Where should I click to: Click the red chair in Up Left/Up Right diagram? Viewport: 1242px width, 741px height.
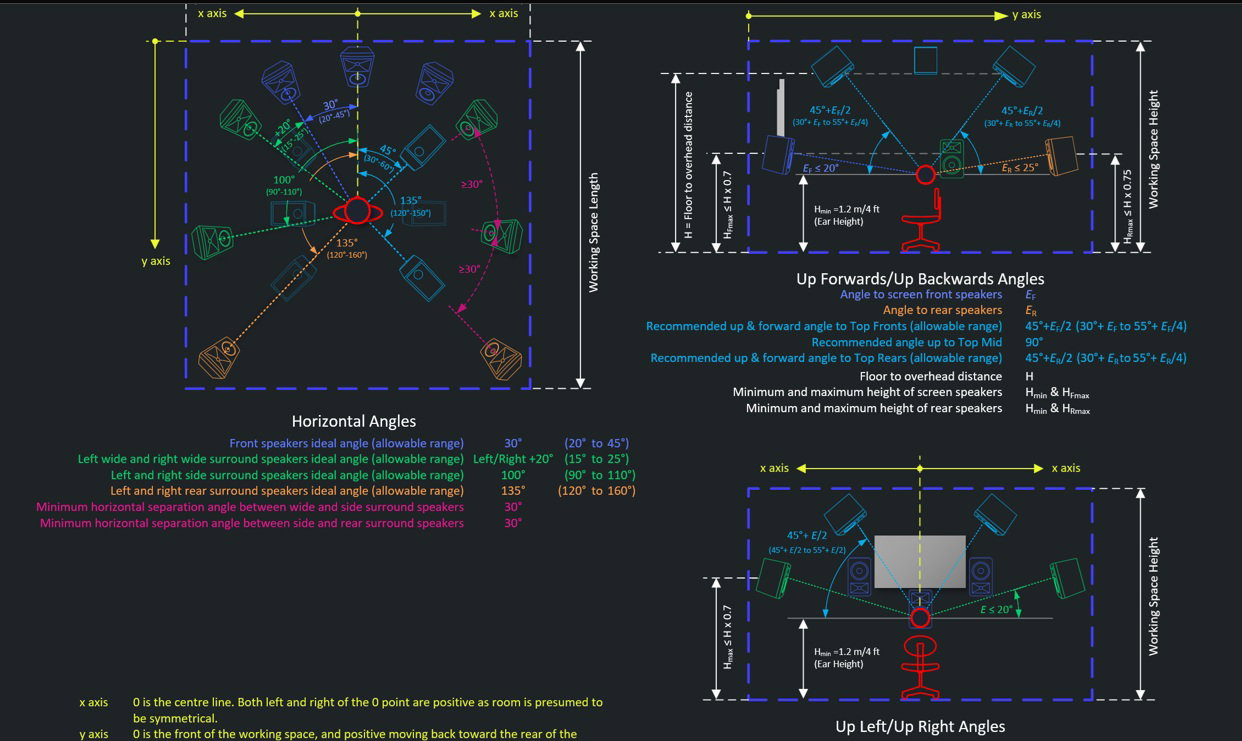921,665
